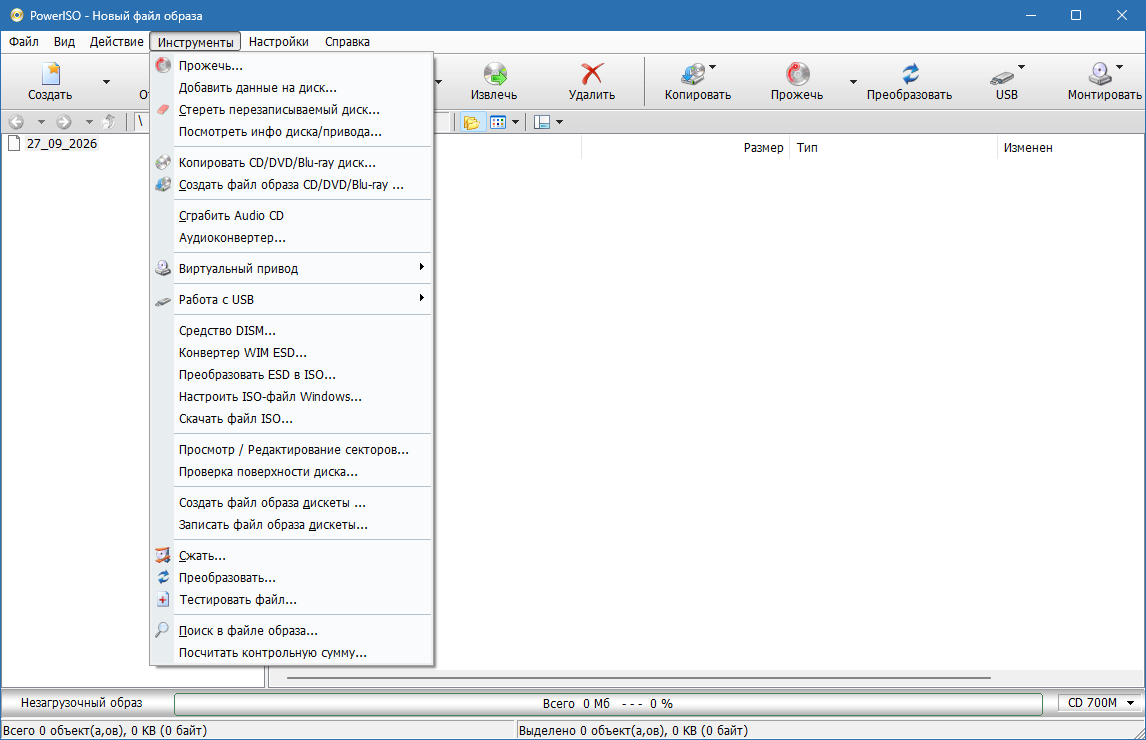This screenshot has height=740, width=1146.
Task: Click the layout pane icon
Action: tap(542, 122)
